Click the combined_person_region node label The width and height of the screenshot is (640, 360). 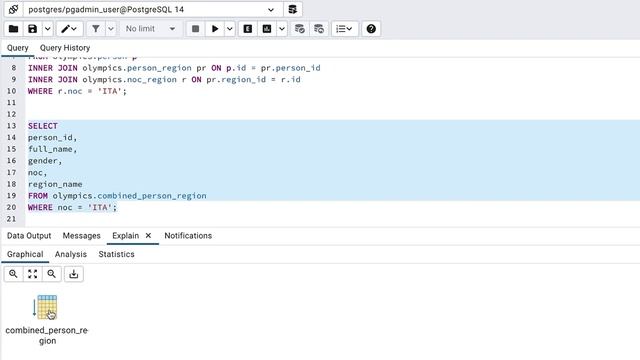click(47, 335)
